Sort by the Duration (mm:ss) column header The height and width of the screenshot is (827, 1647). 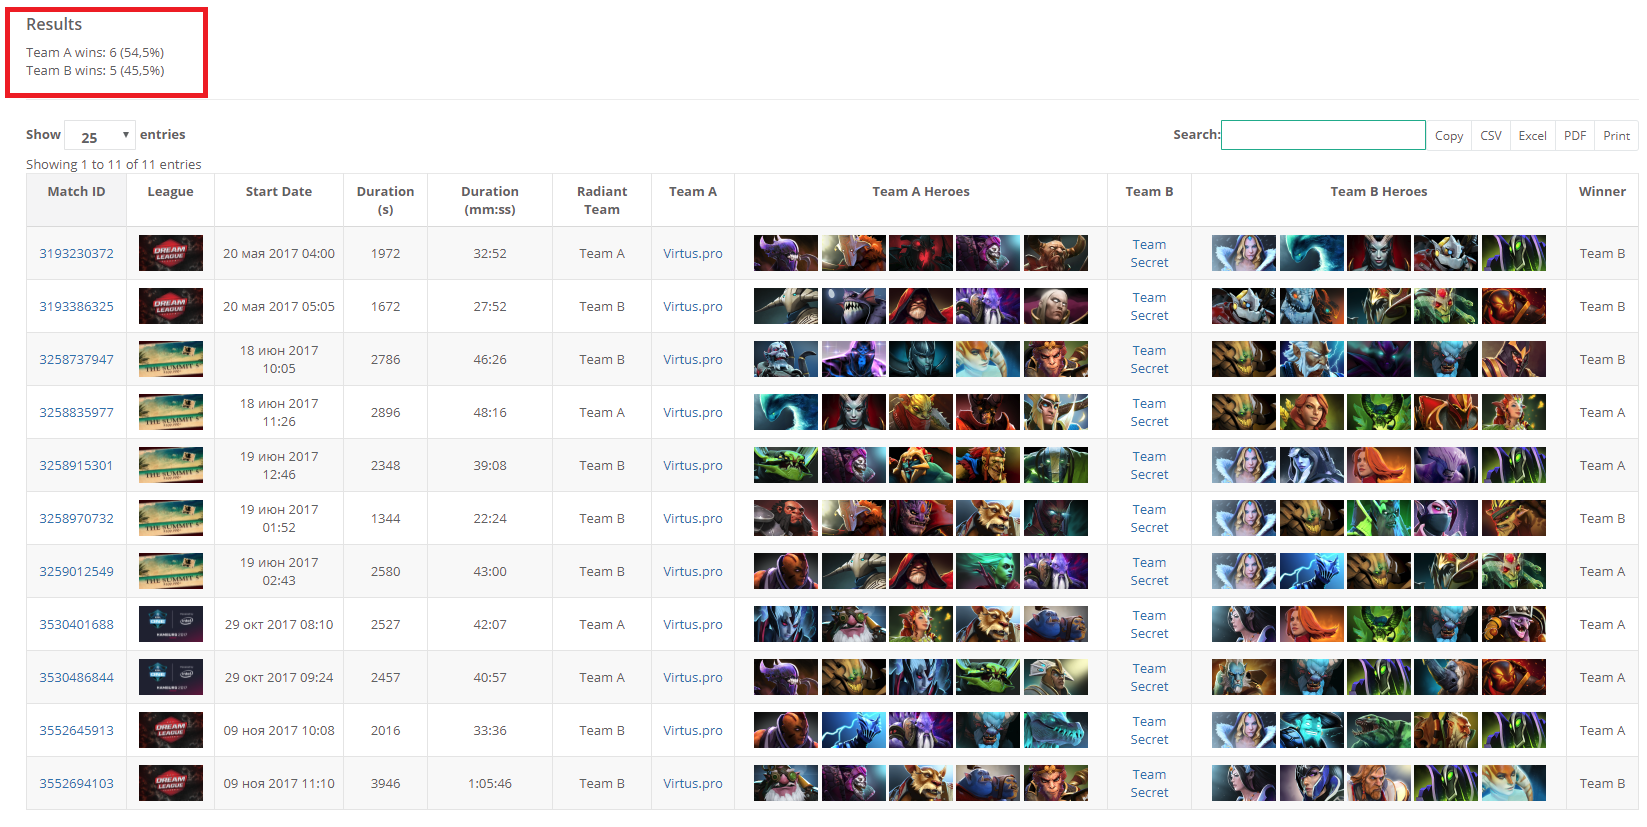[x=490, y=200]
